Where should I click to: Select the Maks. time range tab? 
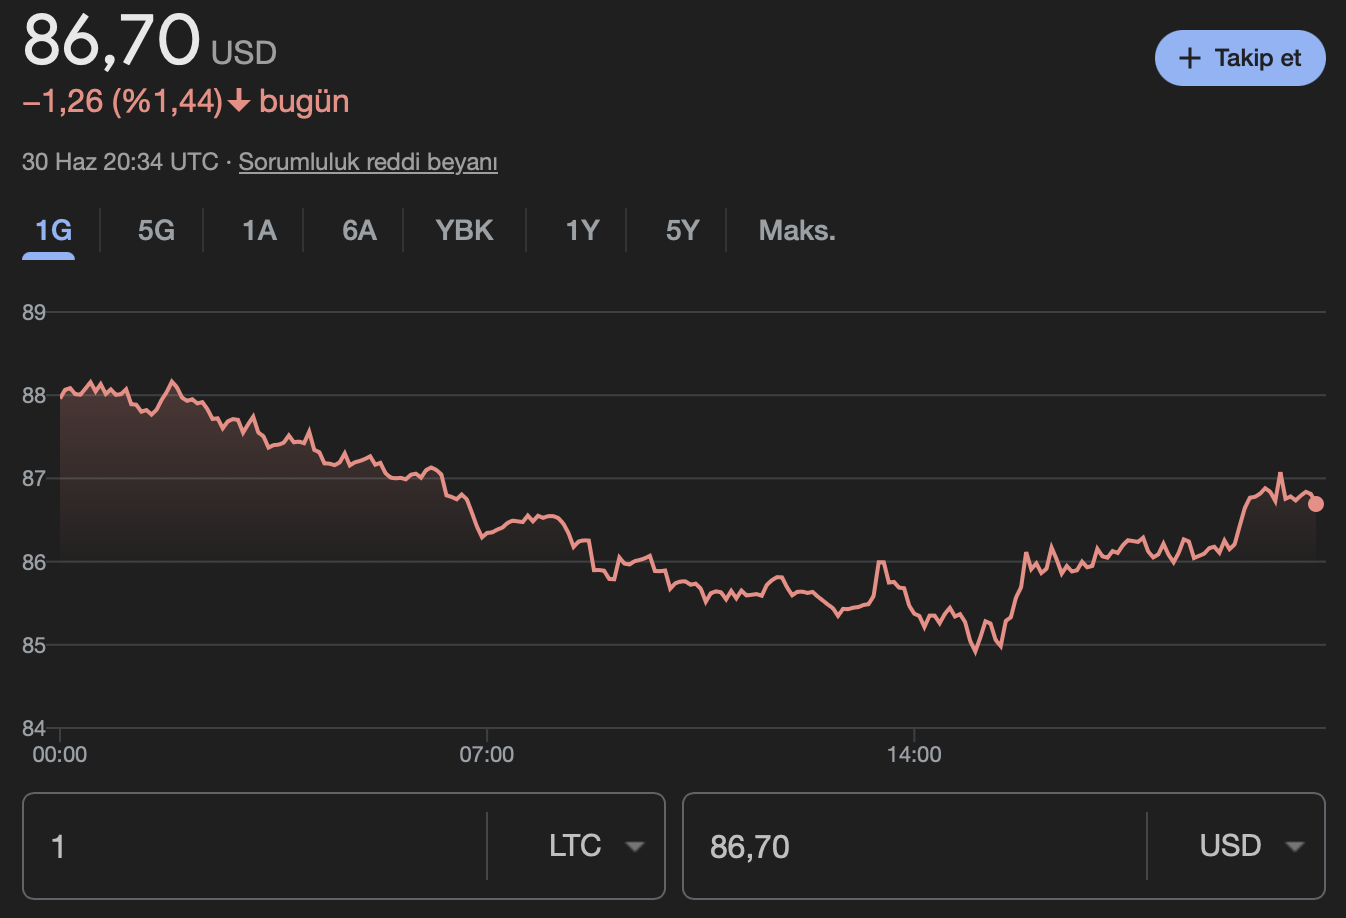(x=797, y=231)
